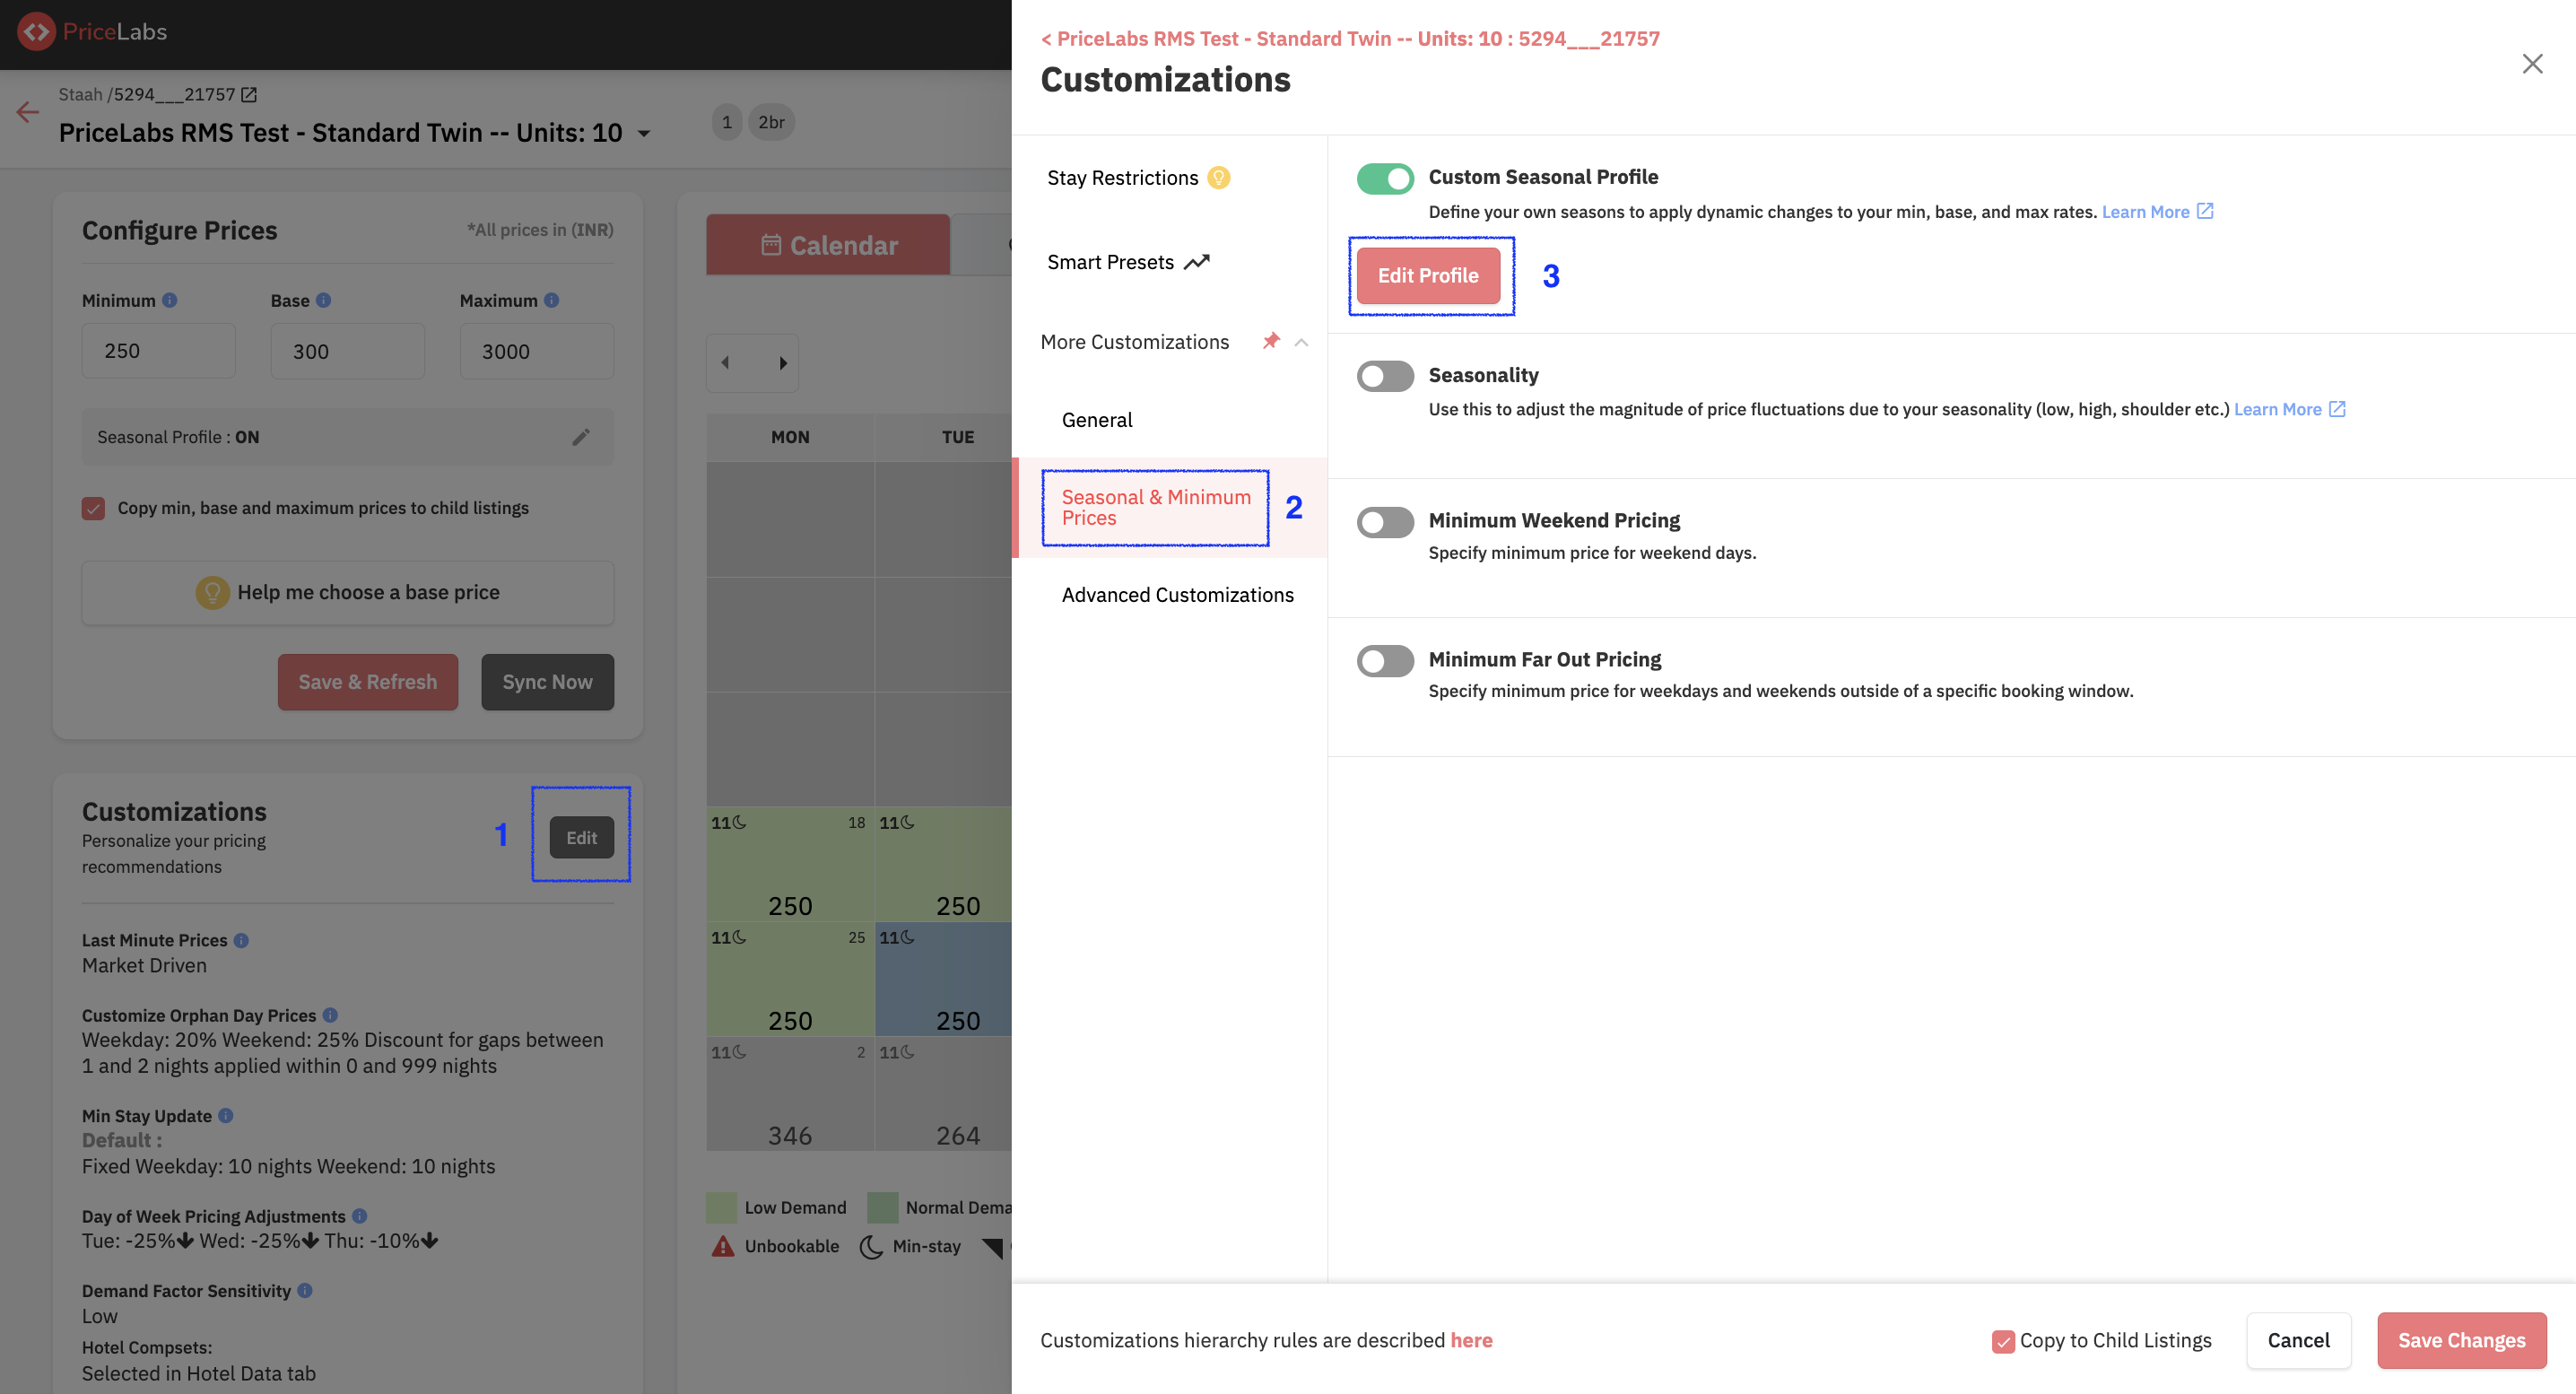
Task: Click the Min-stay moon icon in the legend
Action: (871, 1247)
